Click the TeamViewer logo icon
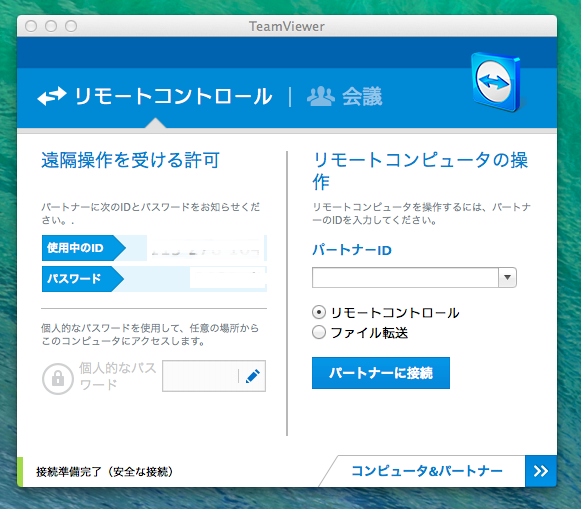581x509 pixels. [x=496, y=82]
